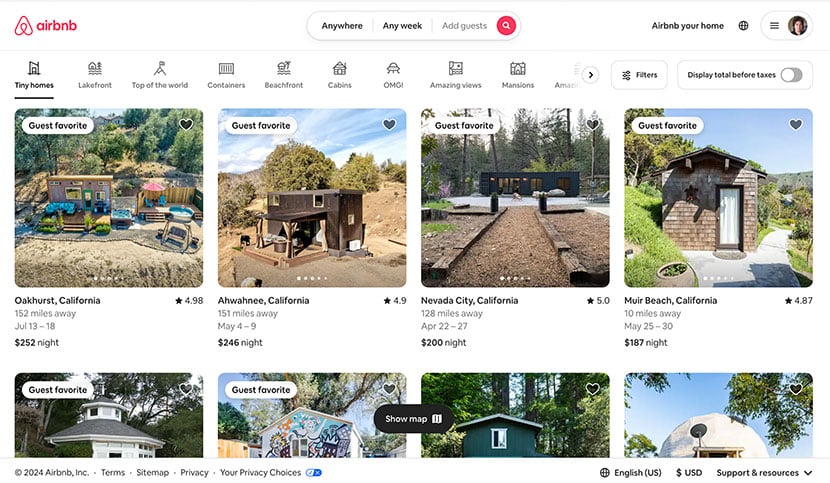Open the globe language selector in header
Screen dimensions: 830x483
[743, 26]
